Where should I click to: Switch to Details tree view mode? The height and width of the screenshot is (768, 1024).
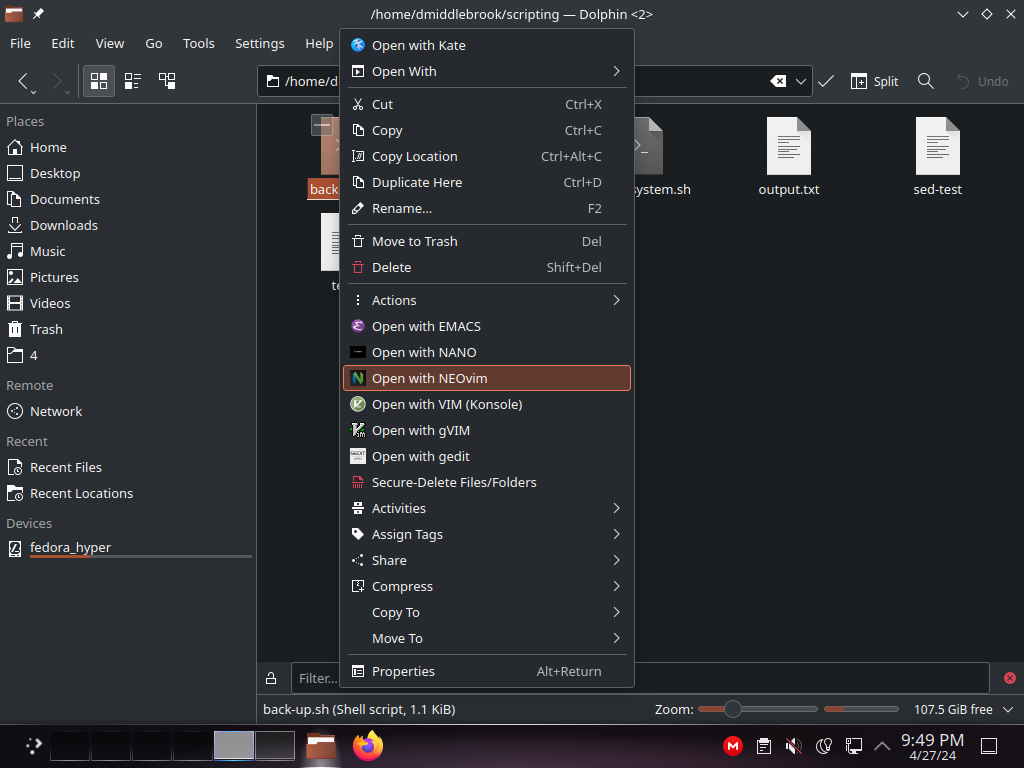167,81
